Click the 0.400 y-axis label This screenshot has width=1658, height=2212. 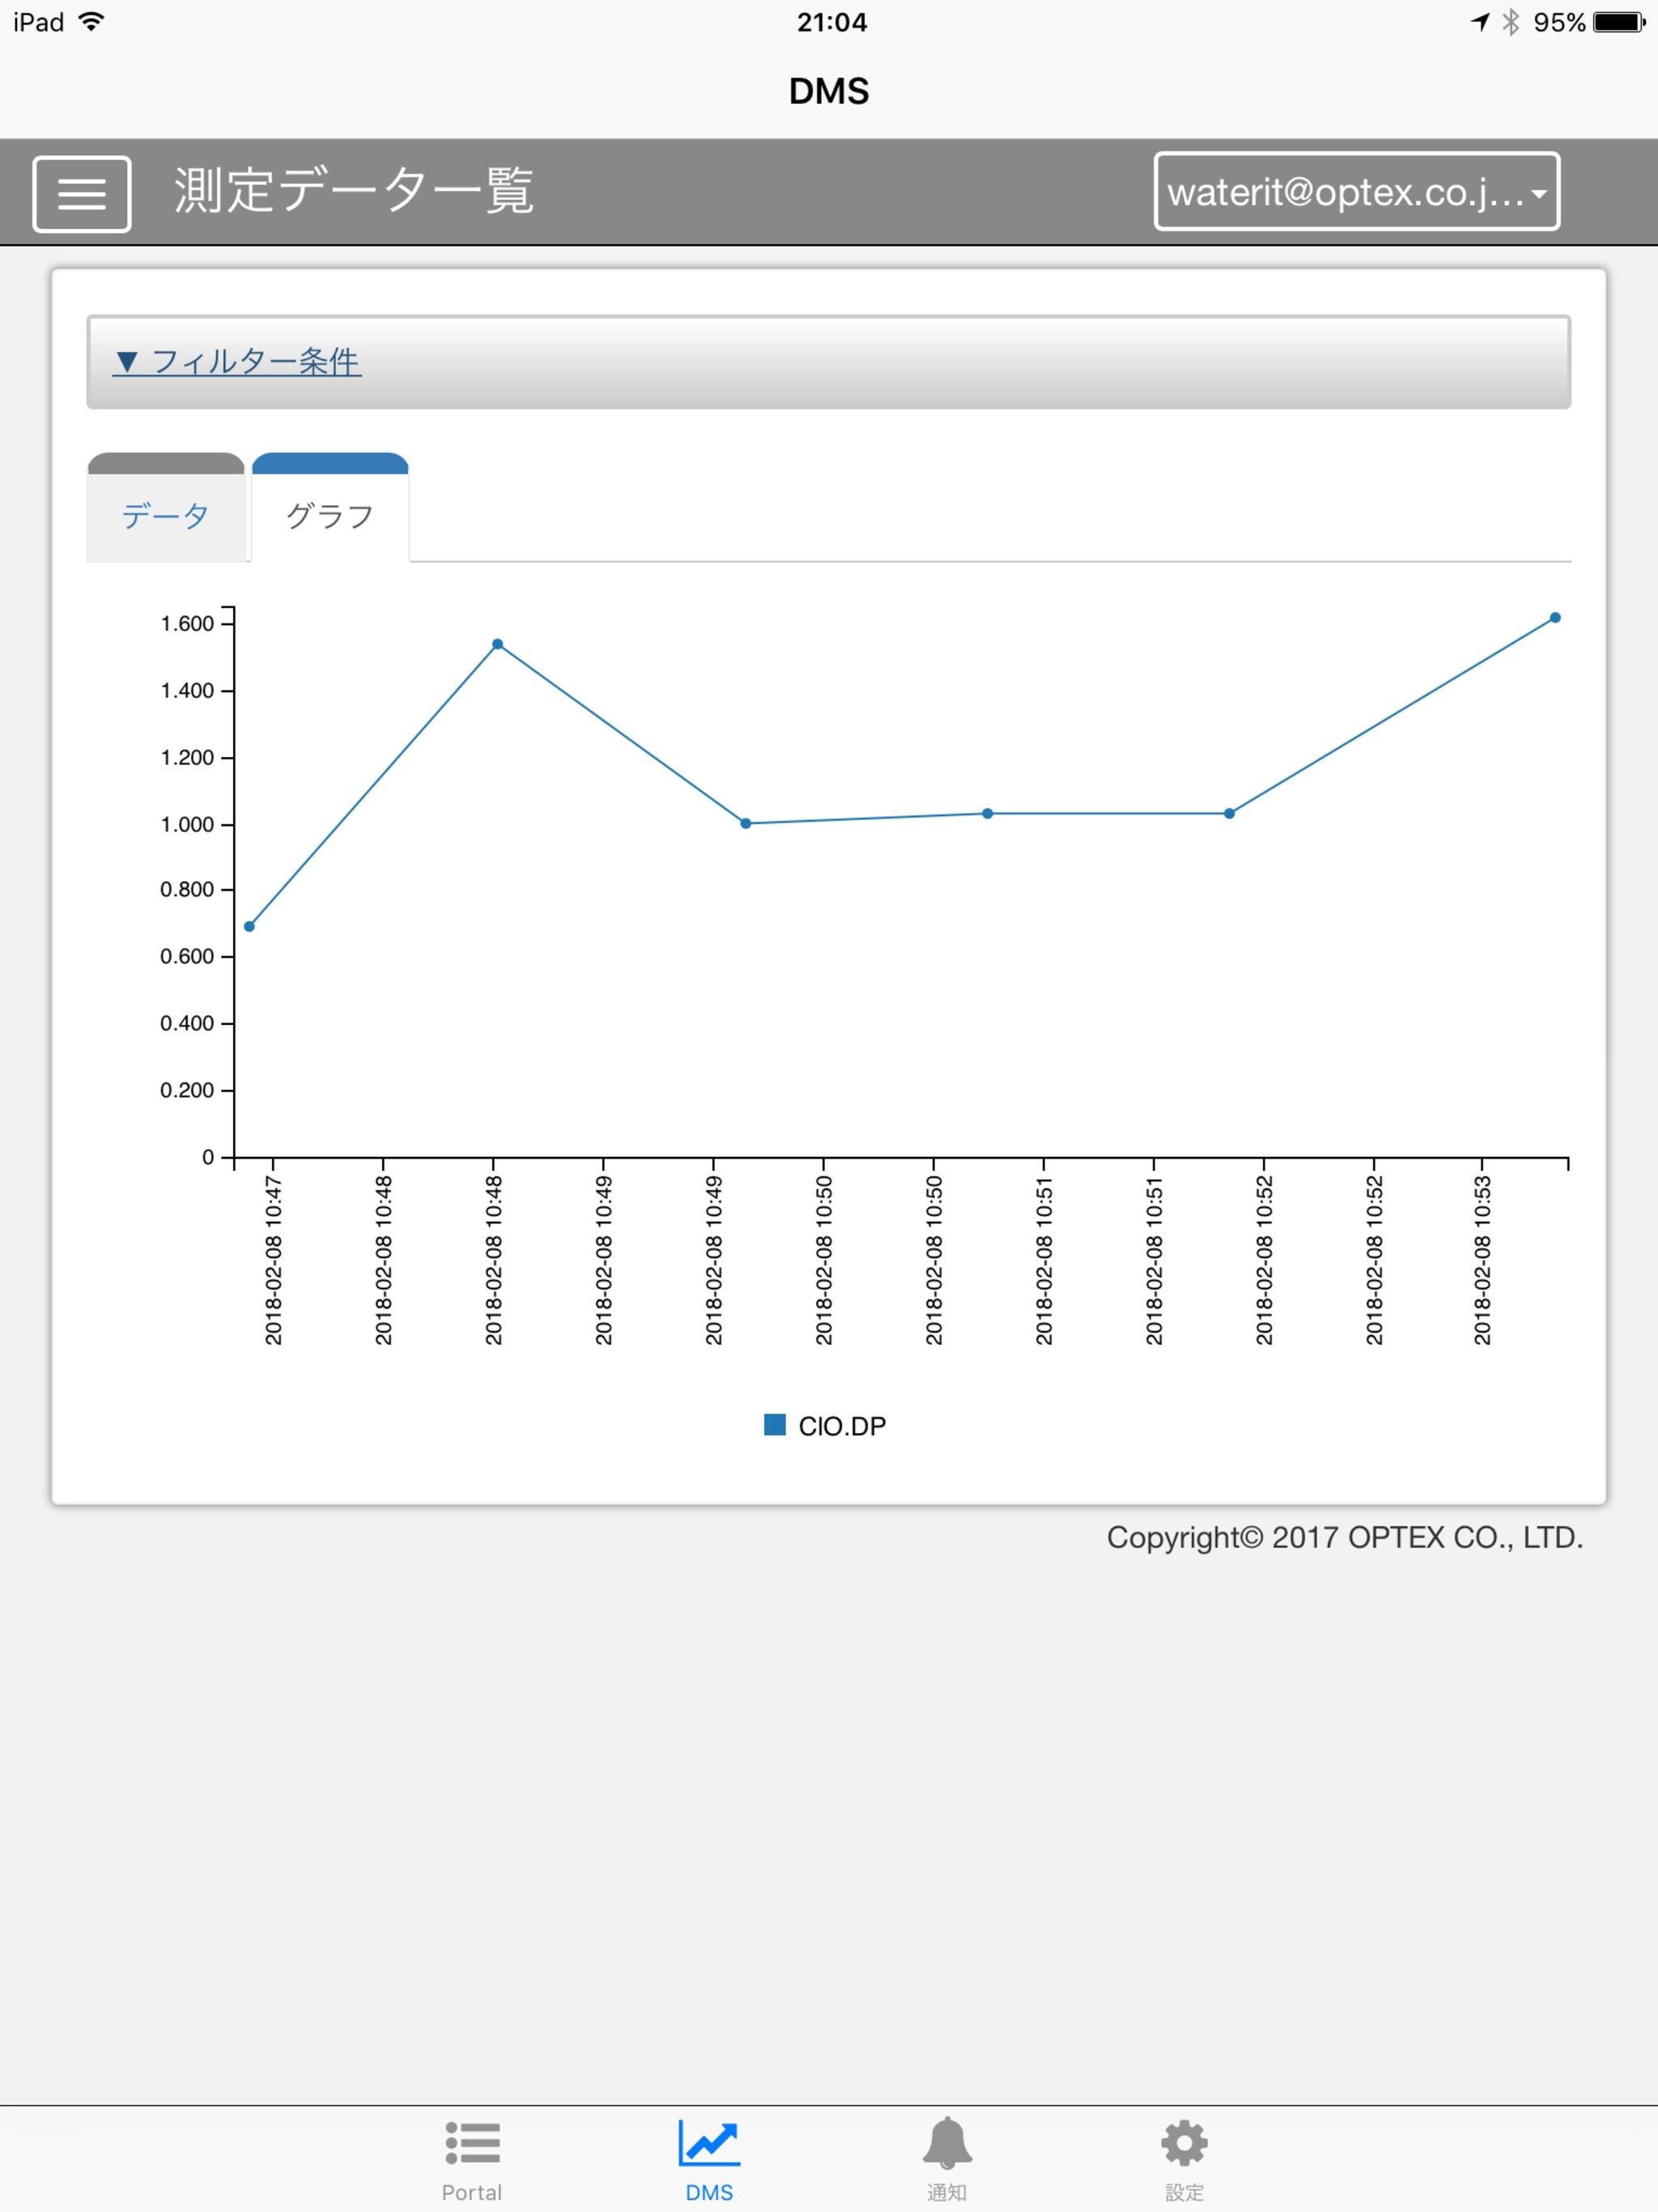click(187, 1024)
